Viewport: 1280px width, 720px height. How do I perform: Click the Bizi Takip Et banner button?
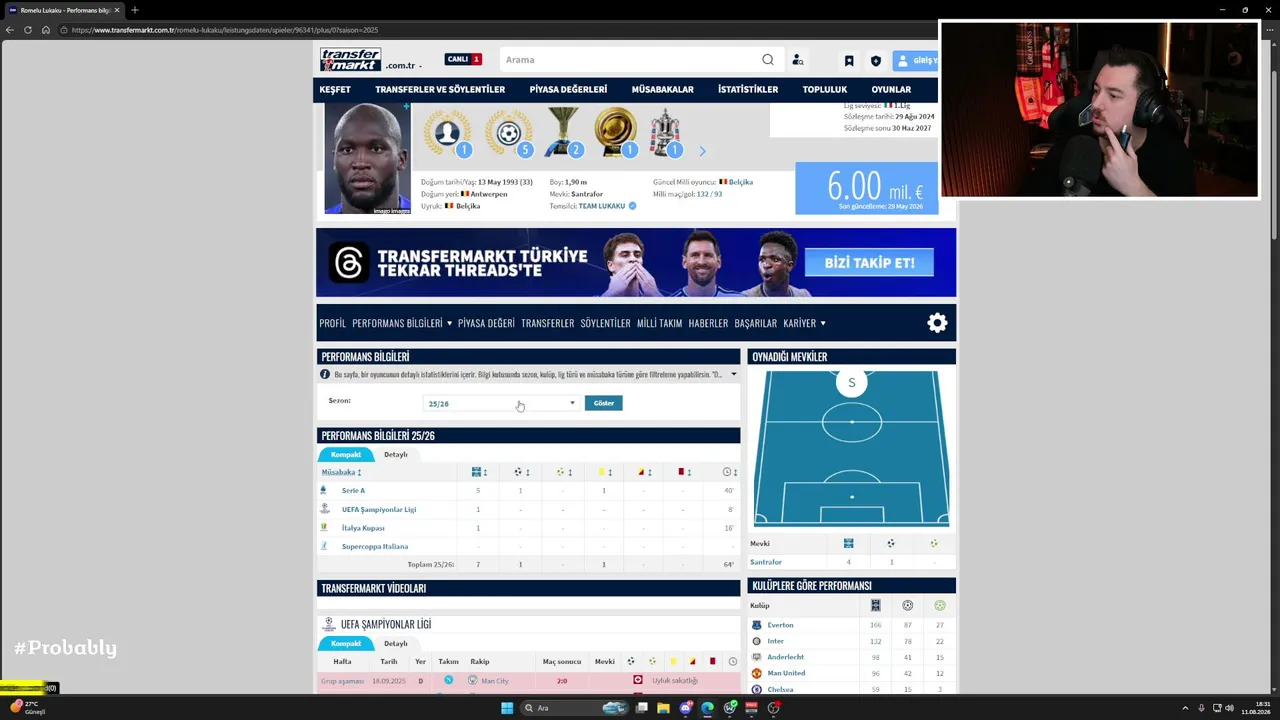point(869,263)
